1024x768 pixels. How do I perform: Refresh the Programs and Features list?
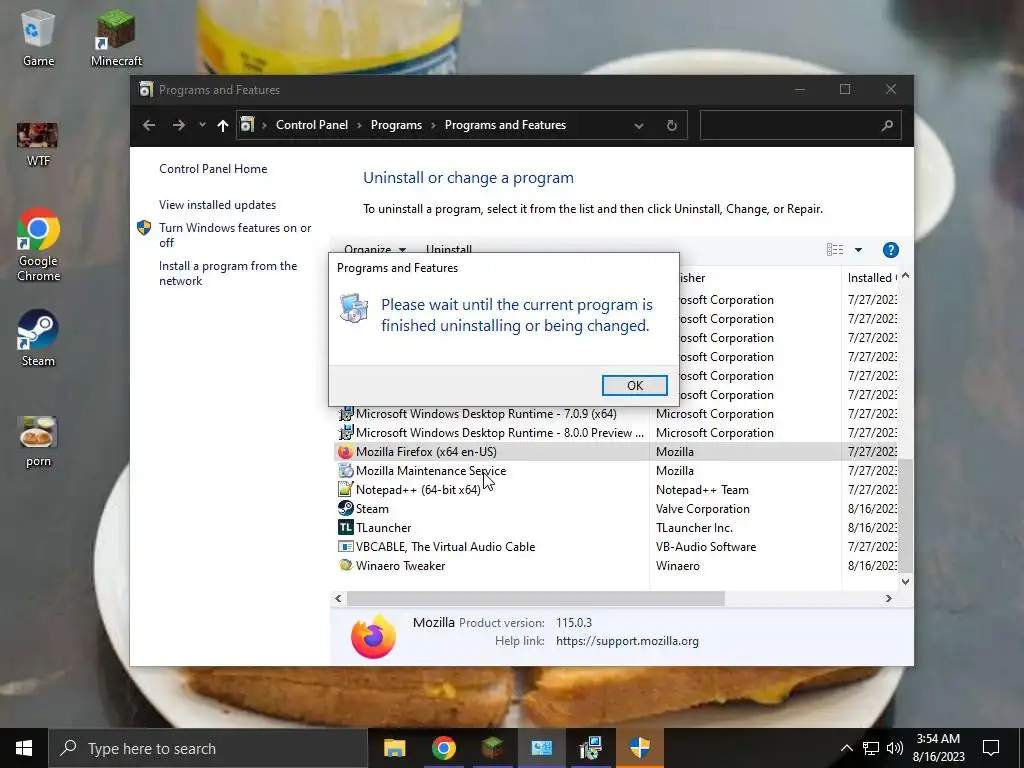(671, 125)
